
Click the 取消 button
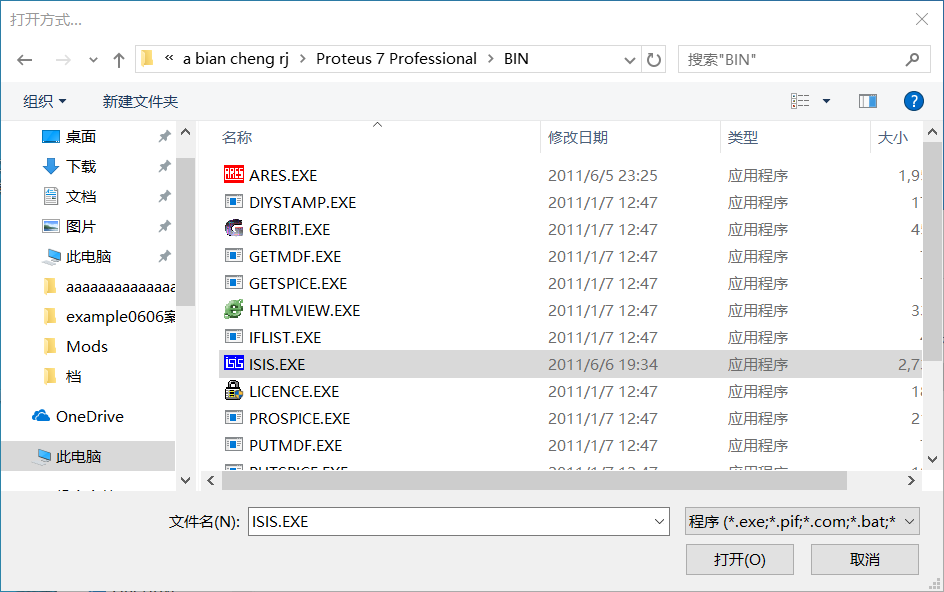pos(865,559)
